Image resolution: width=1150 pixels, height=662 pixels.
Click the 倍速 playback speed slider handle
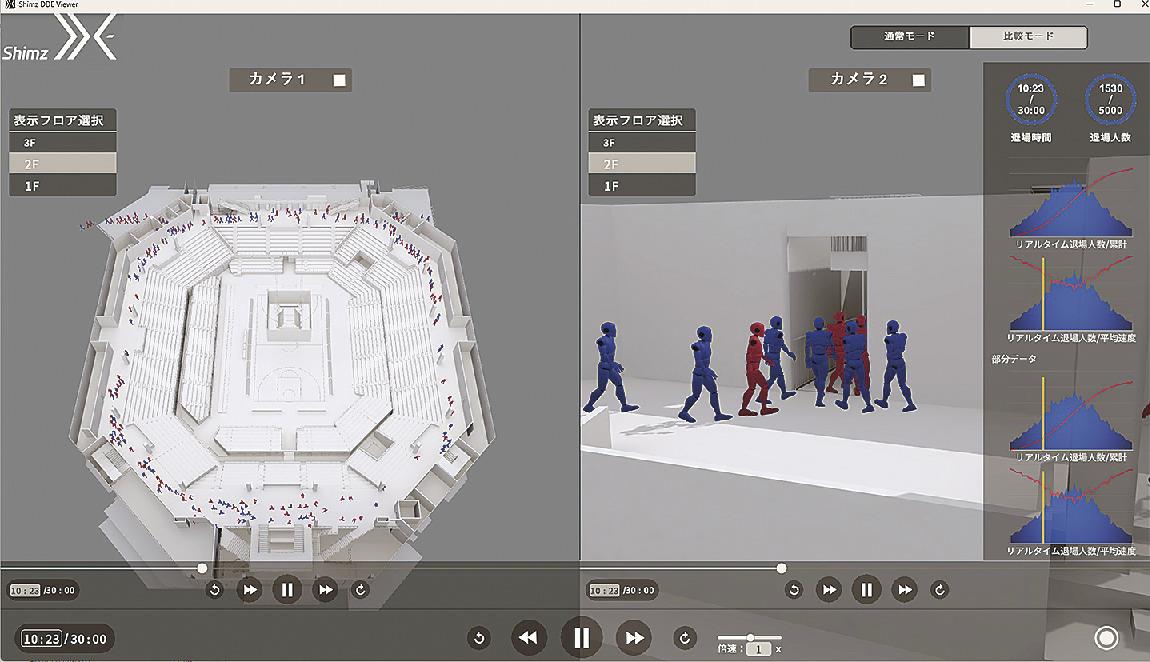point(750,637)
